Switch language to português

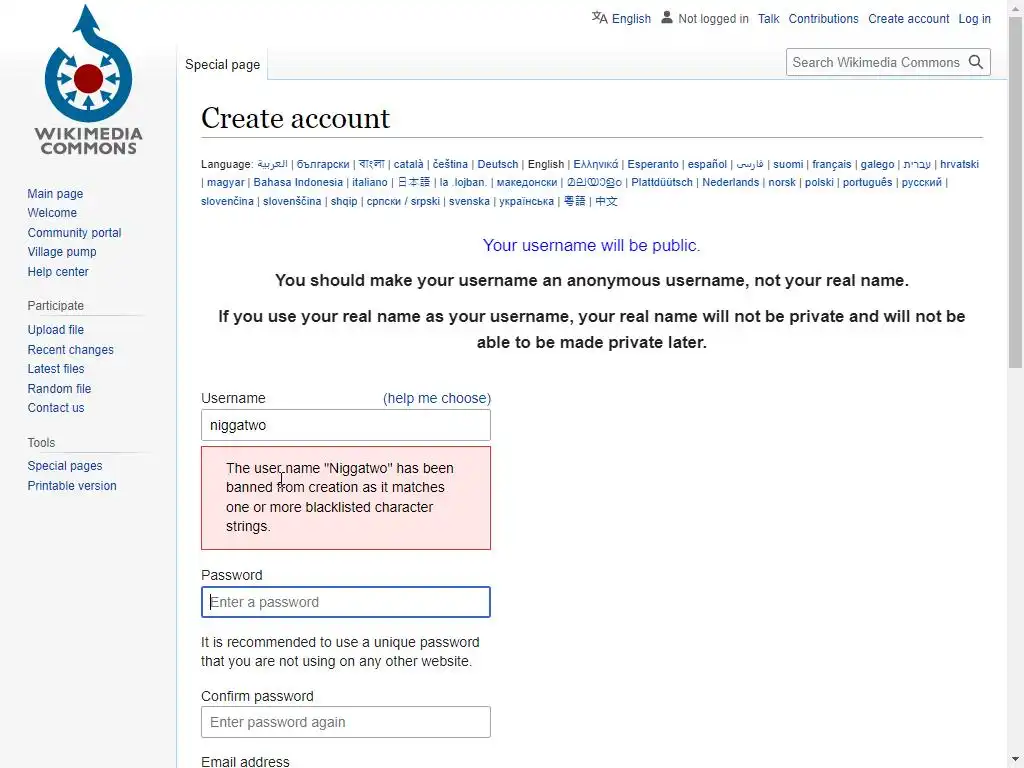click(867, 182)
